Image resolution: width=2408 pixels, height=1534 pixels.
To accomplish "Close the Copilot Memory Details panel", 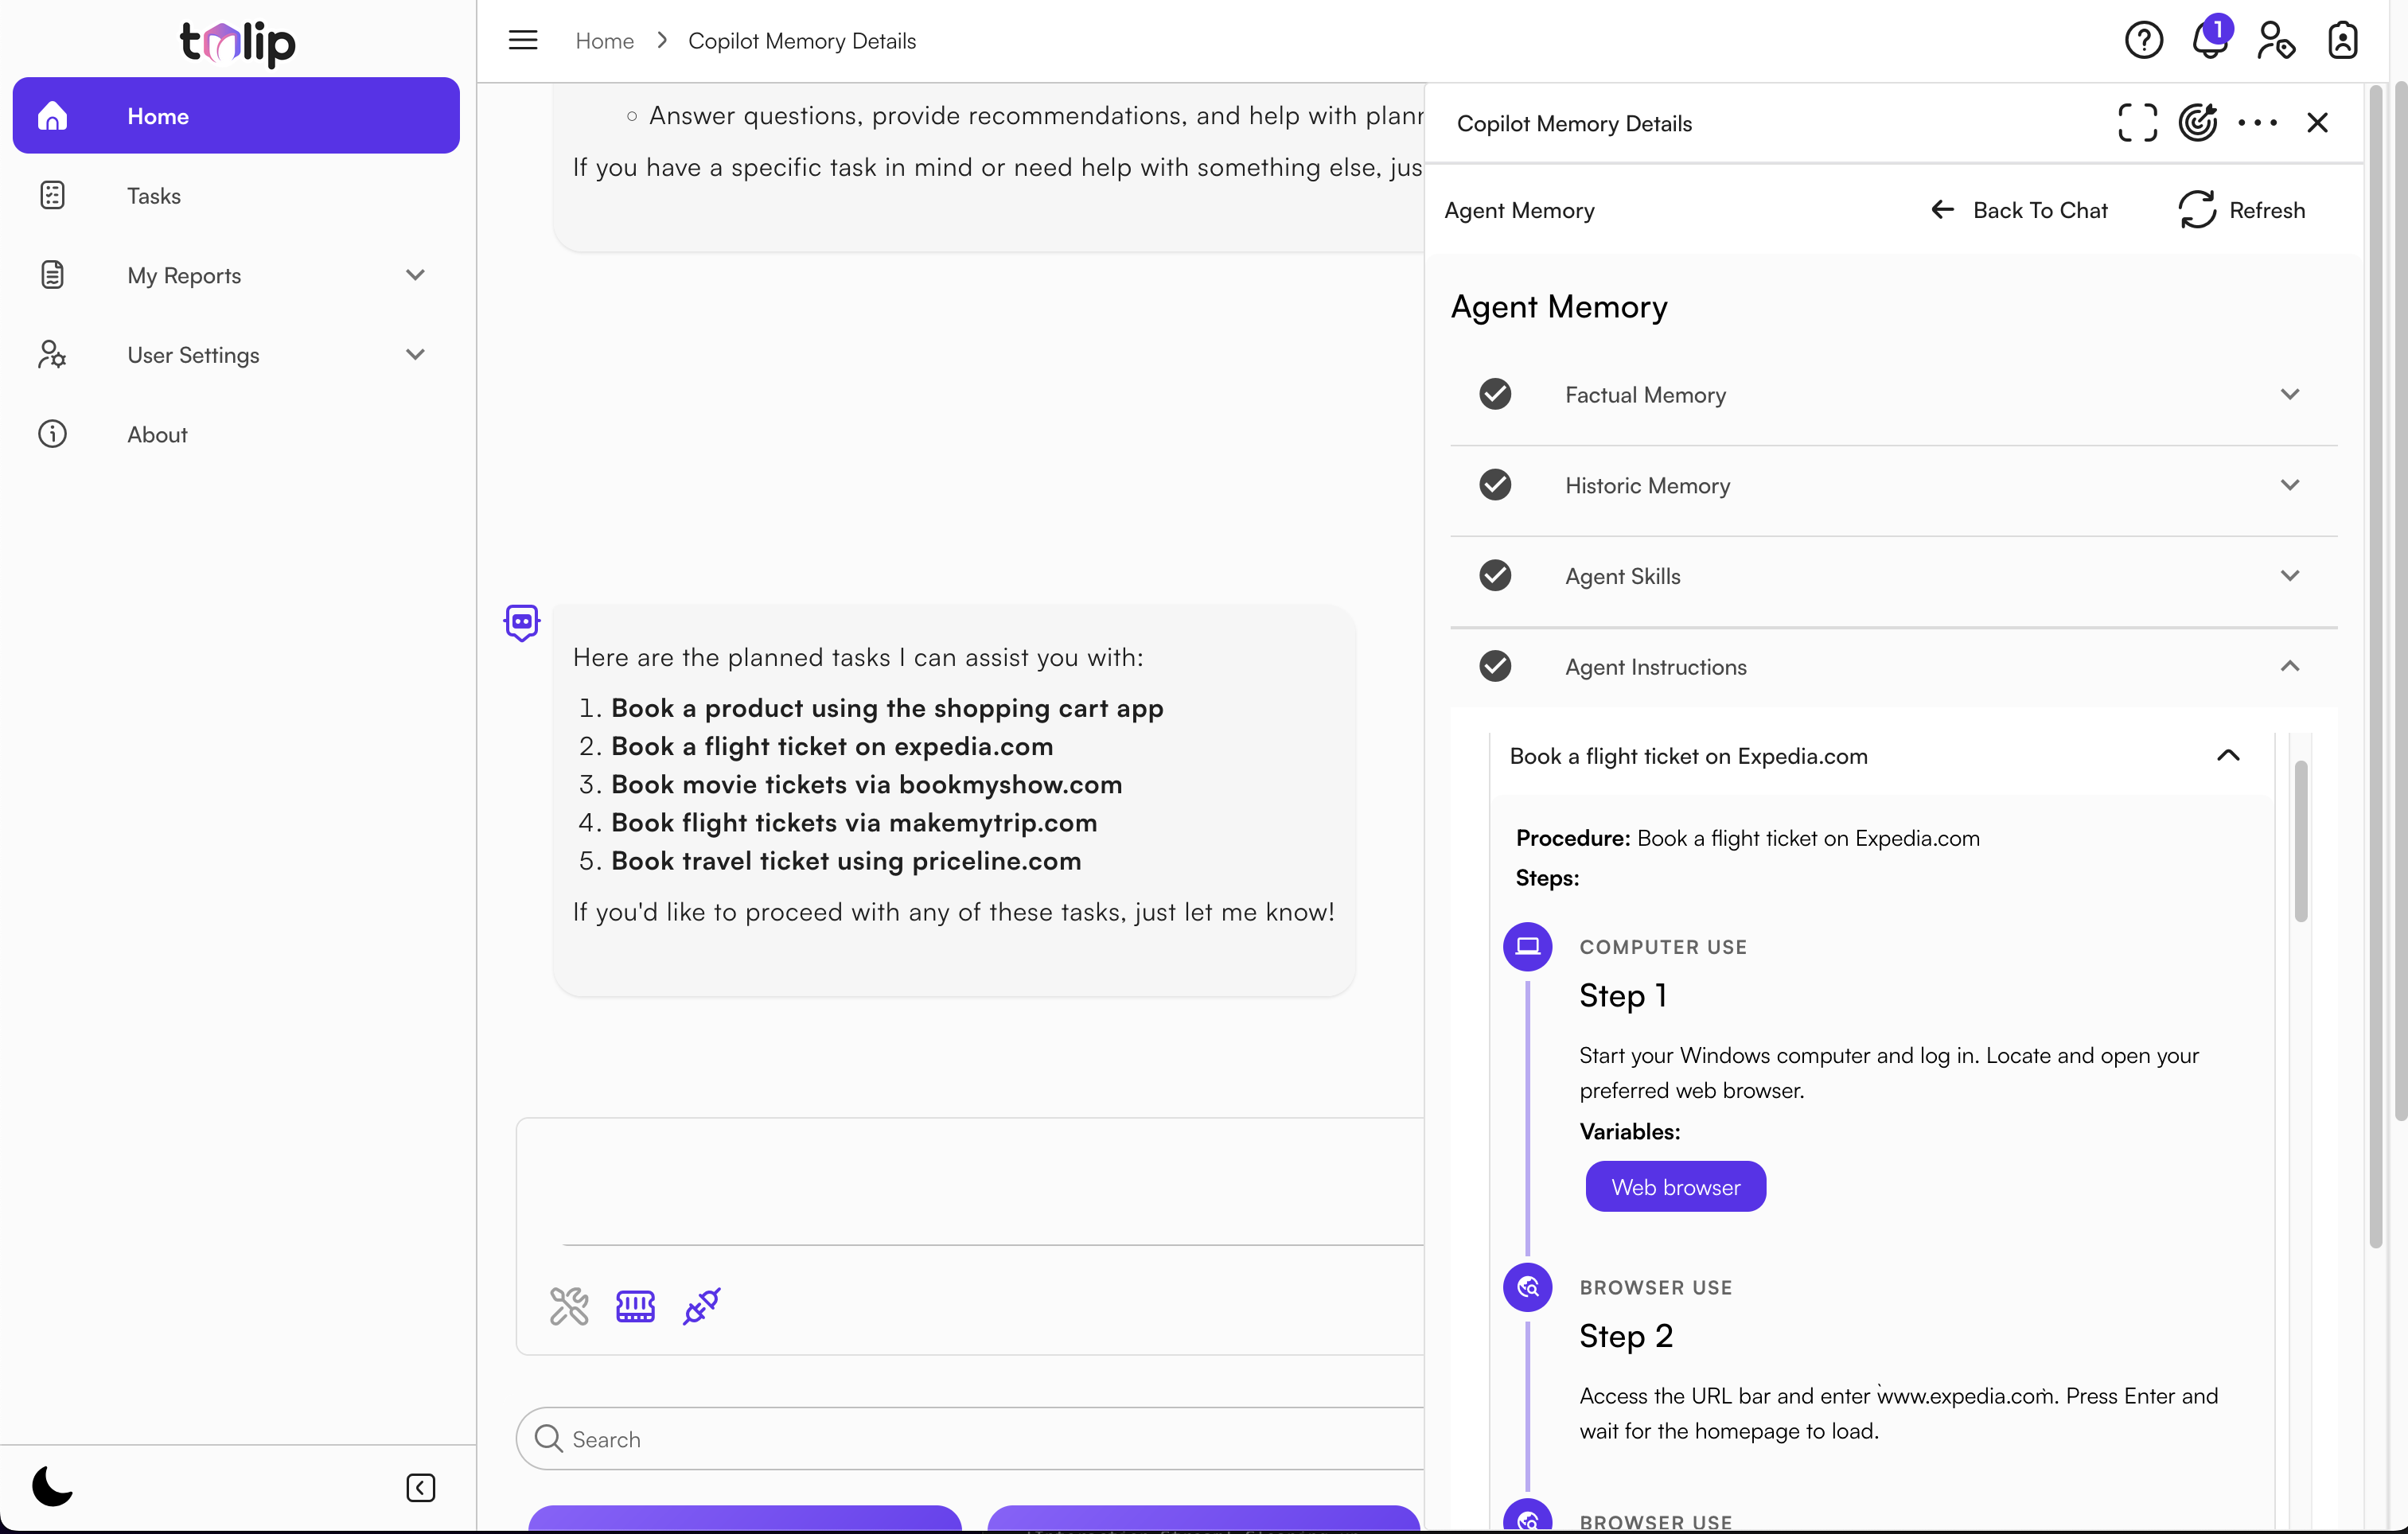I will [x=2317, y=123].
